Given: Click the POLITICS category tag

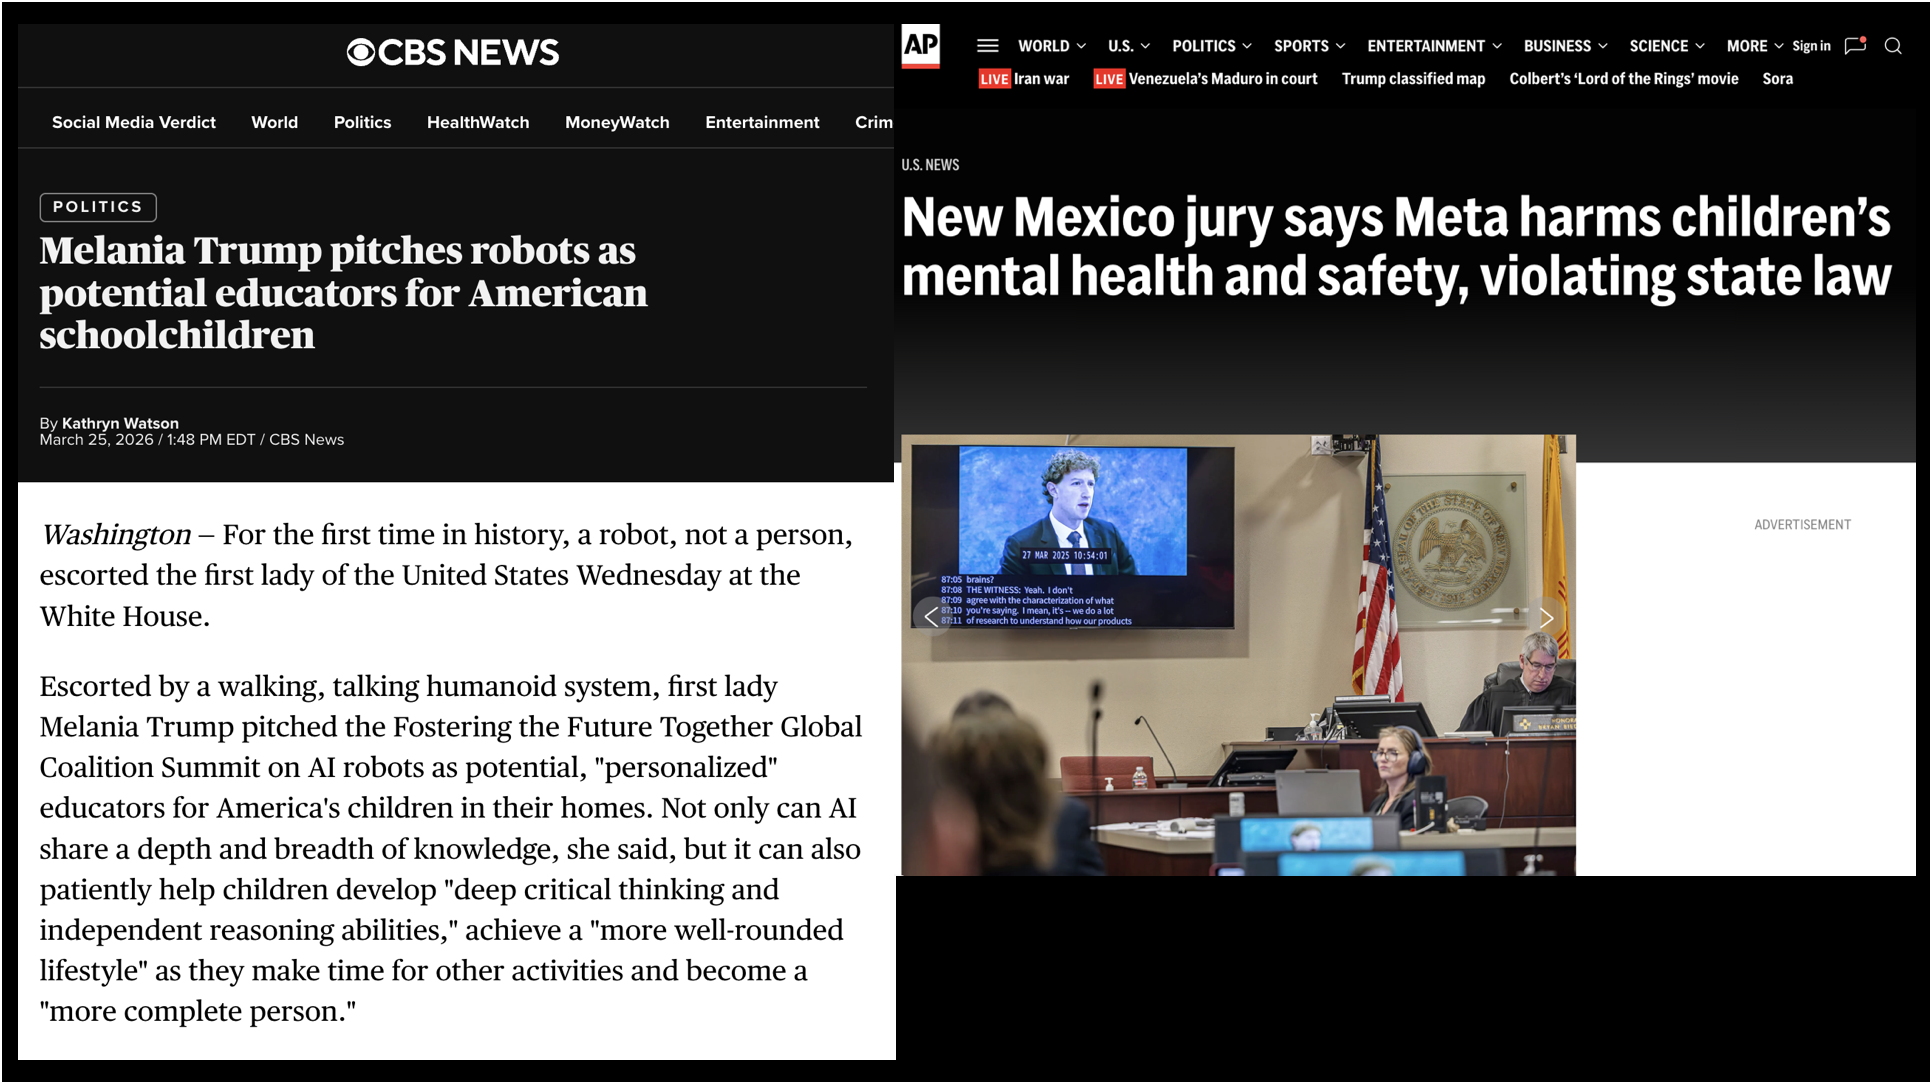Looking at the screenshot, I should (x=98, y=207).
